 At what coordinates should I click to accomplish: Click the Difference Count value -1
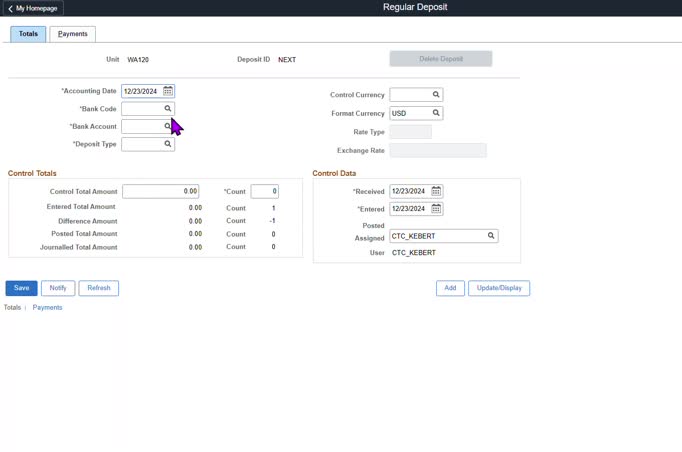pyautogui.click(x=272, y=221)
